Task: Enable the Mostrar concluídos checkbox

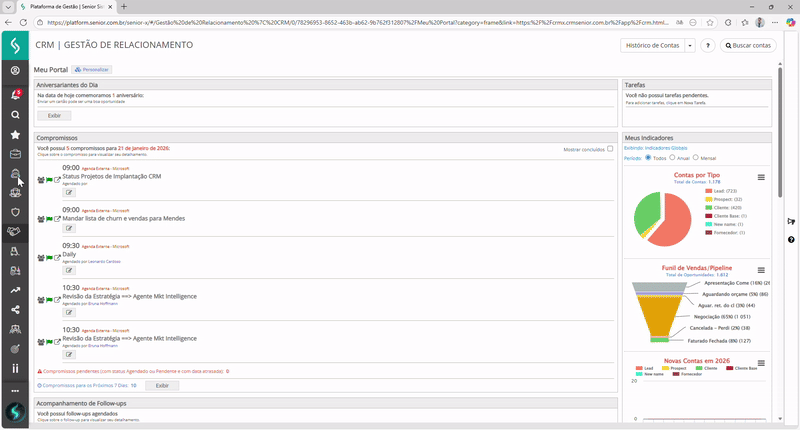Action: tap(610, 148)
